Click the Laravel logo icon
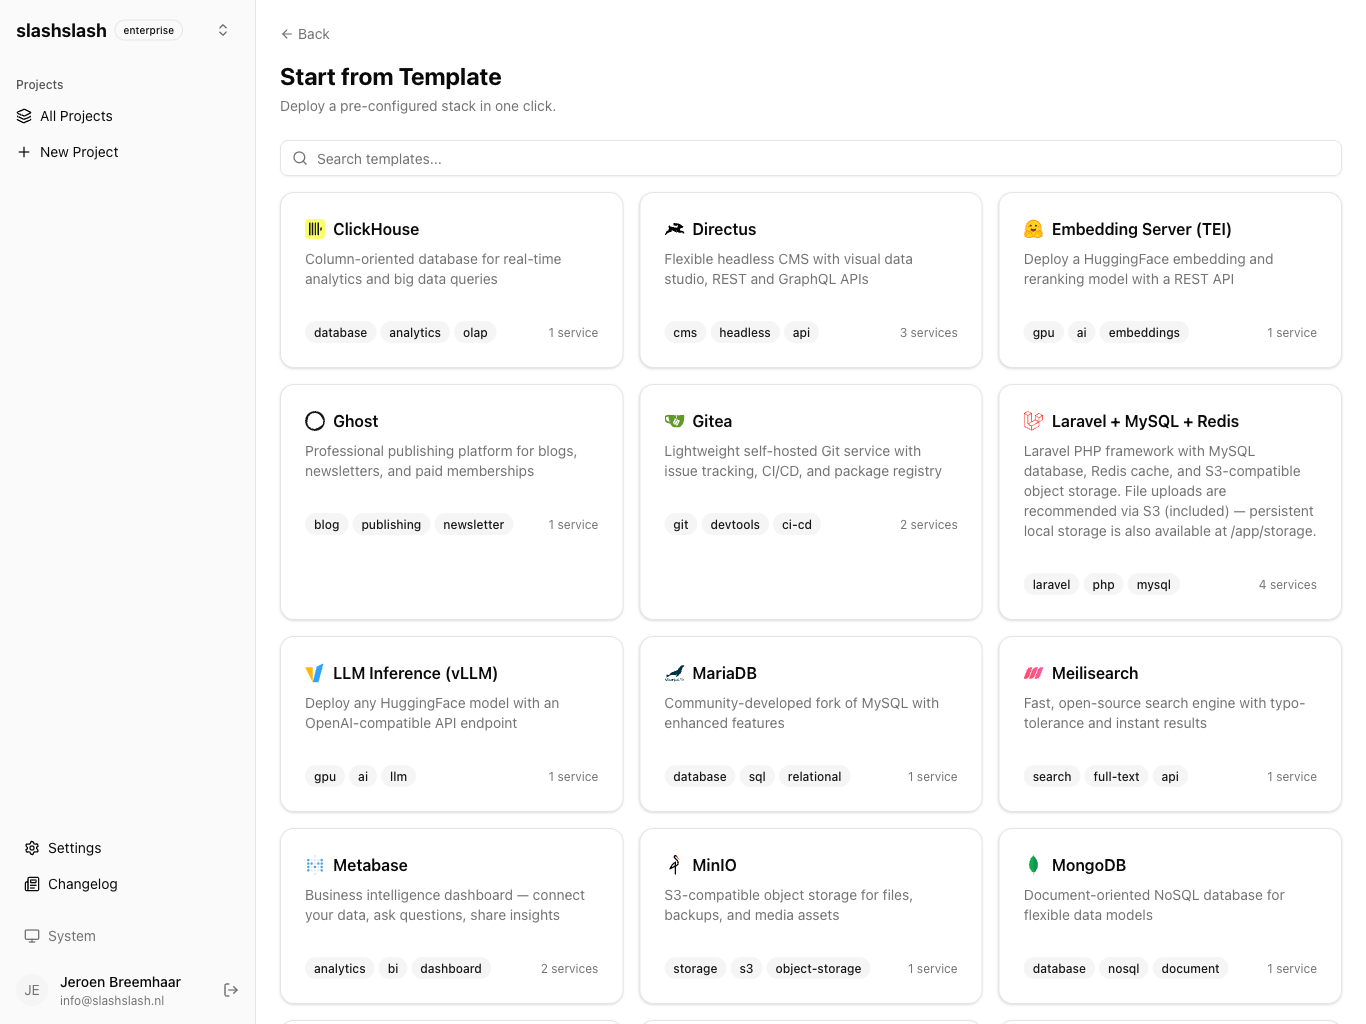This screenshot has width=1366, height=1024. [x=1033, y=421]
